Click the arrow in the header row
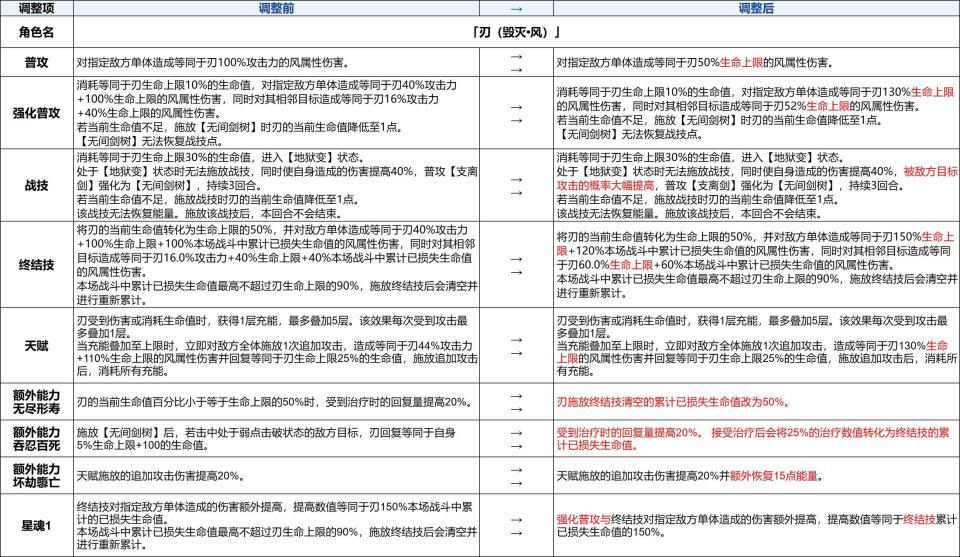The width and height of the screenshot is (960, 557). [x=516, y=9]
